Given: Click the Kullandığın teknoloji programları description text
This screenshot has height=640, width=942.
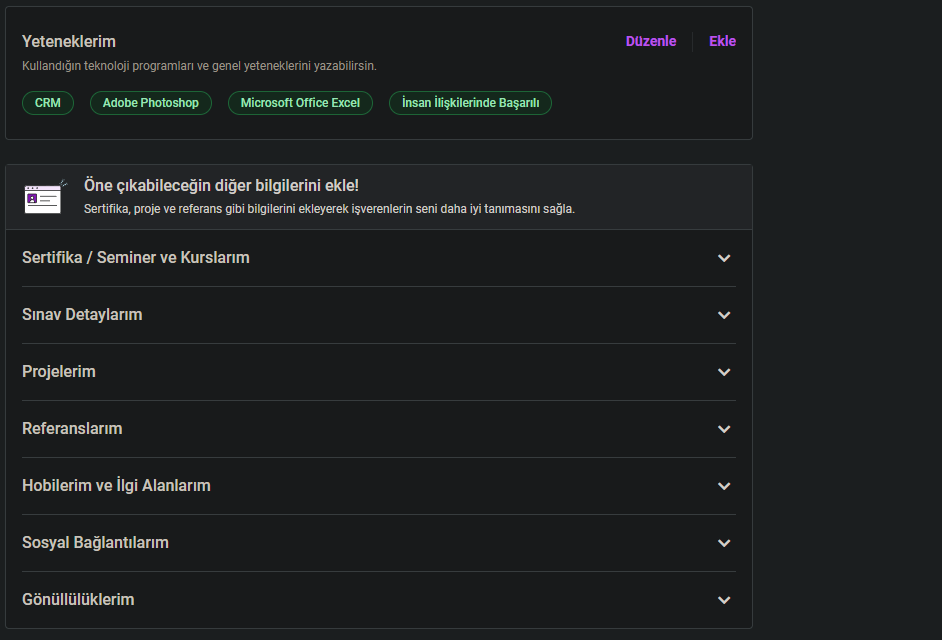Looking at the screenshot, I should point(199,66).
